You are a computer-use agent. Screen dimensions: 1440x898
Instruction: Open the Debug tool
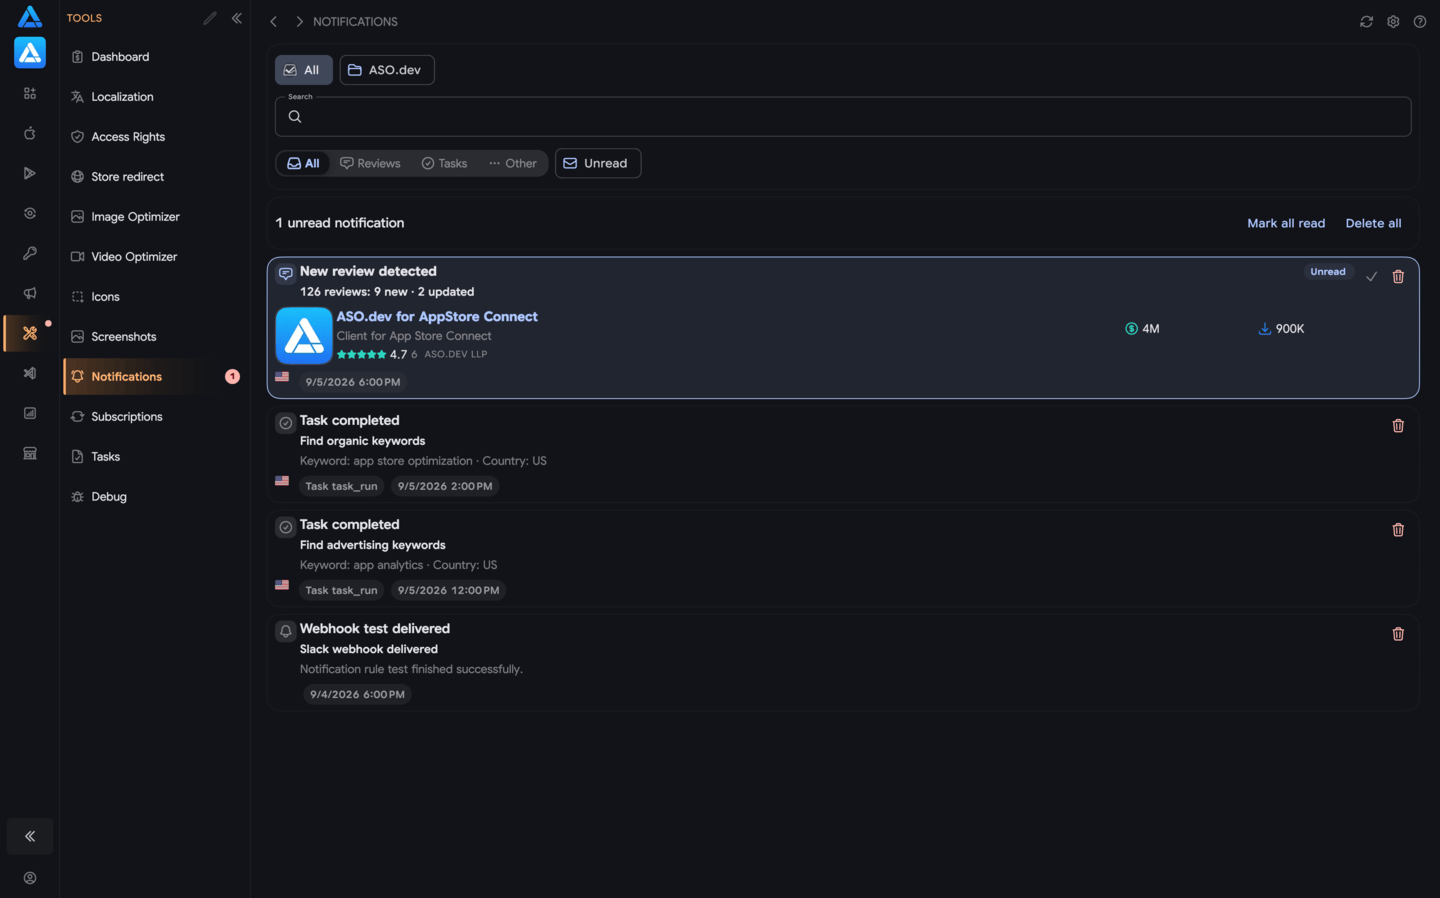tap(154, 497)
